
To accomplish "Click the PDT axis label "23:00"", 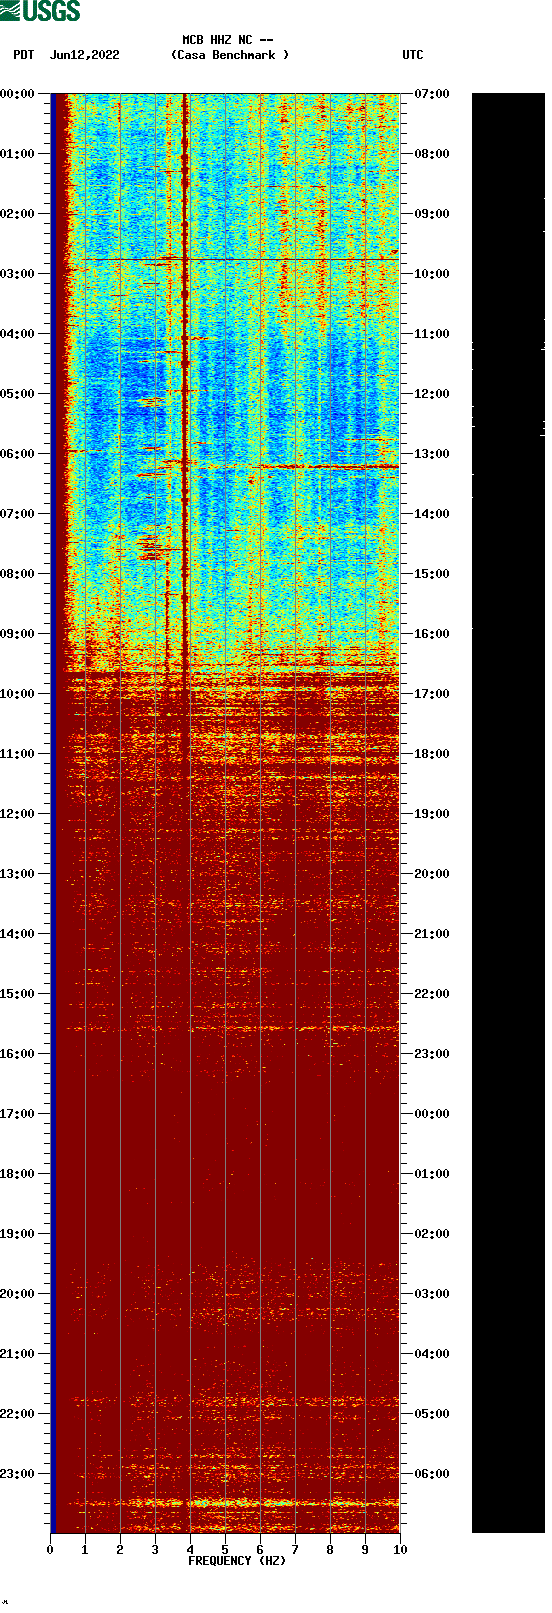I will click(18, 1474).
